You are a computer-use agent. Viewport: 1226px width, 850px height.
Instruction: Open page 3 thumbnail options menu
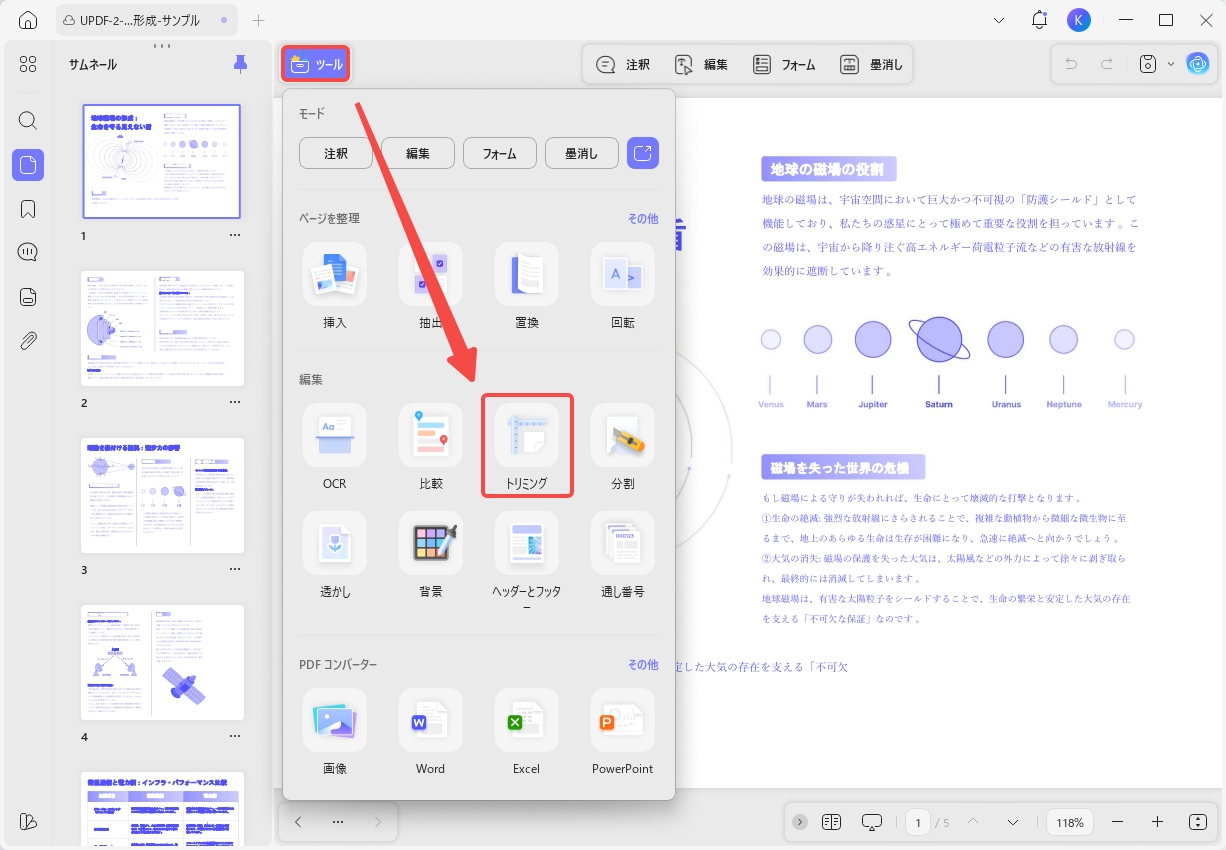coord(235,570)
